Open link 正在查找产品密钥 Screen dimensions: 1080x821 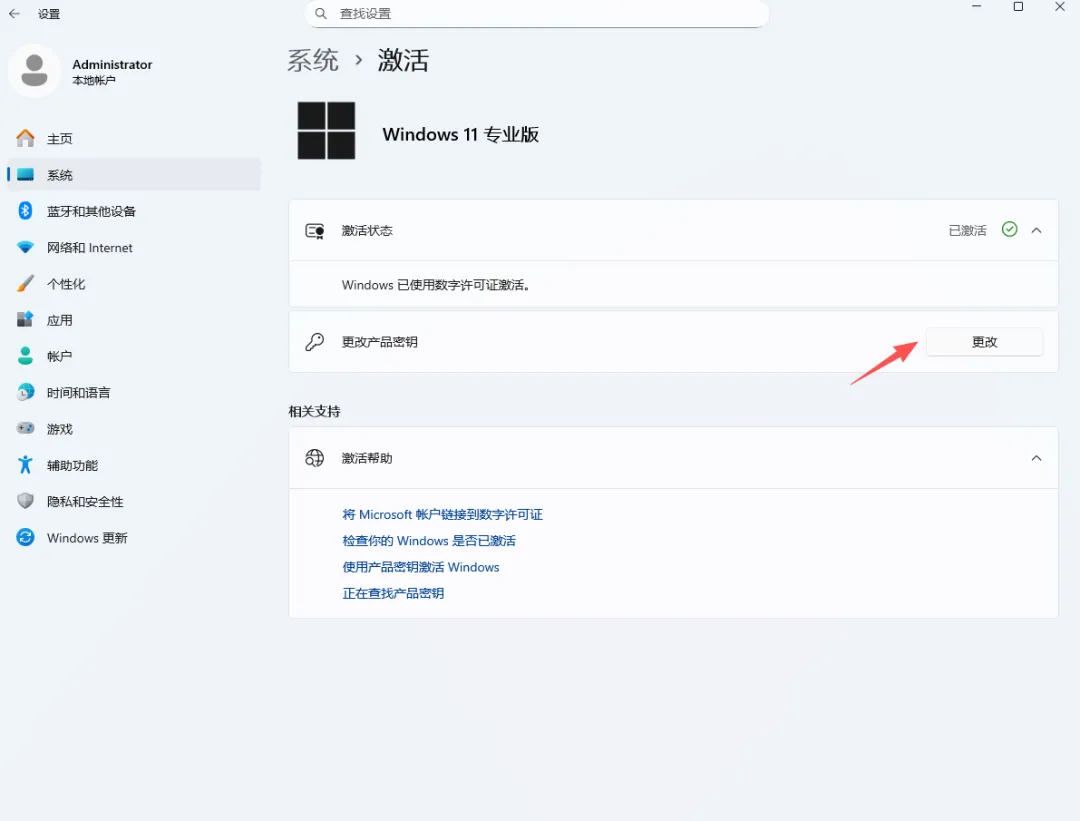[393, 593]
